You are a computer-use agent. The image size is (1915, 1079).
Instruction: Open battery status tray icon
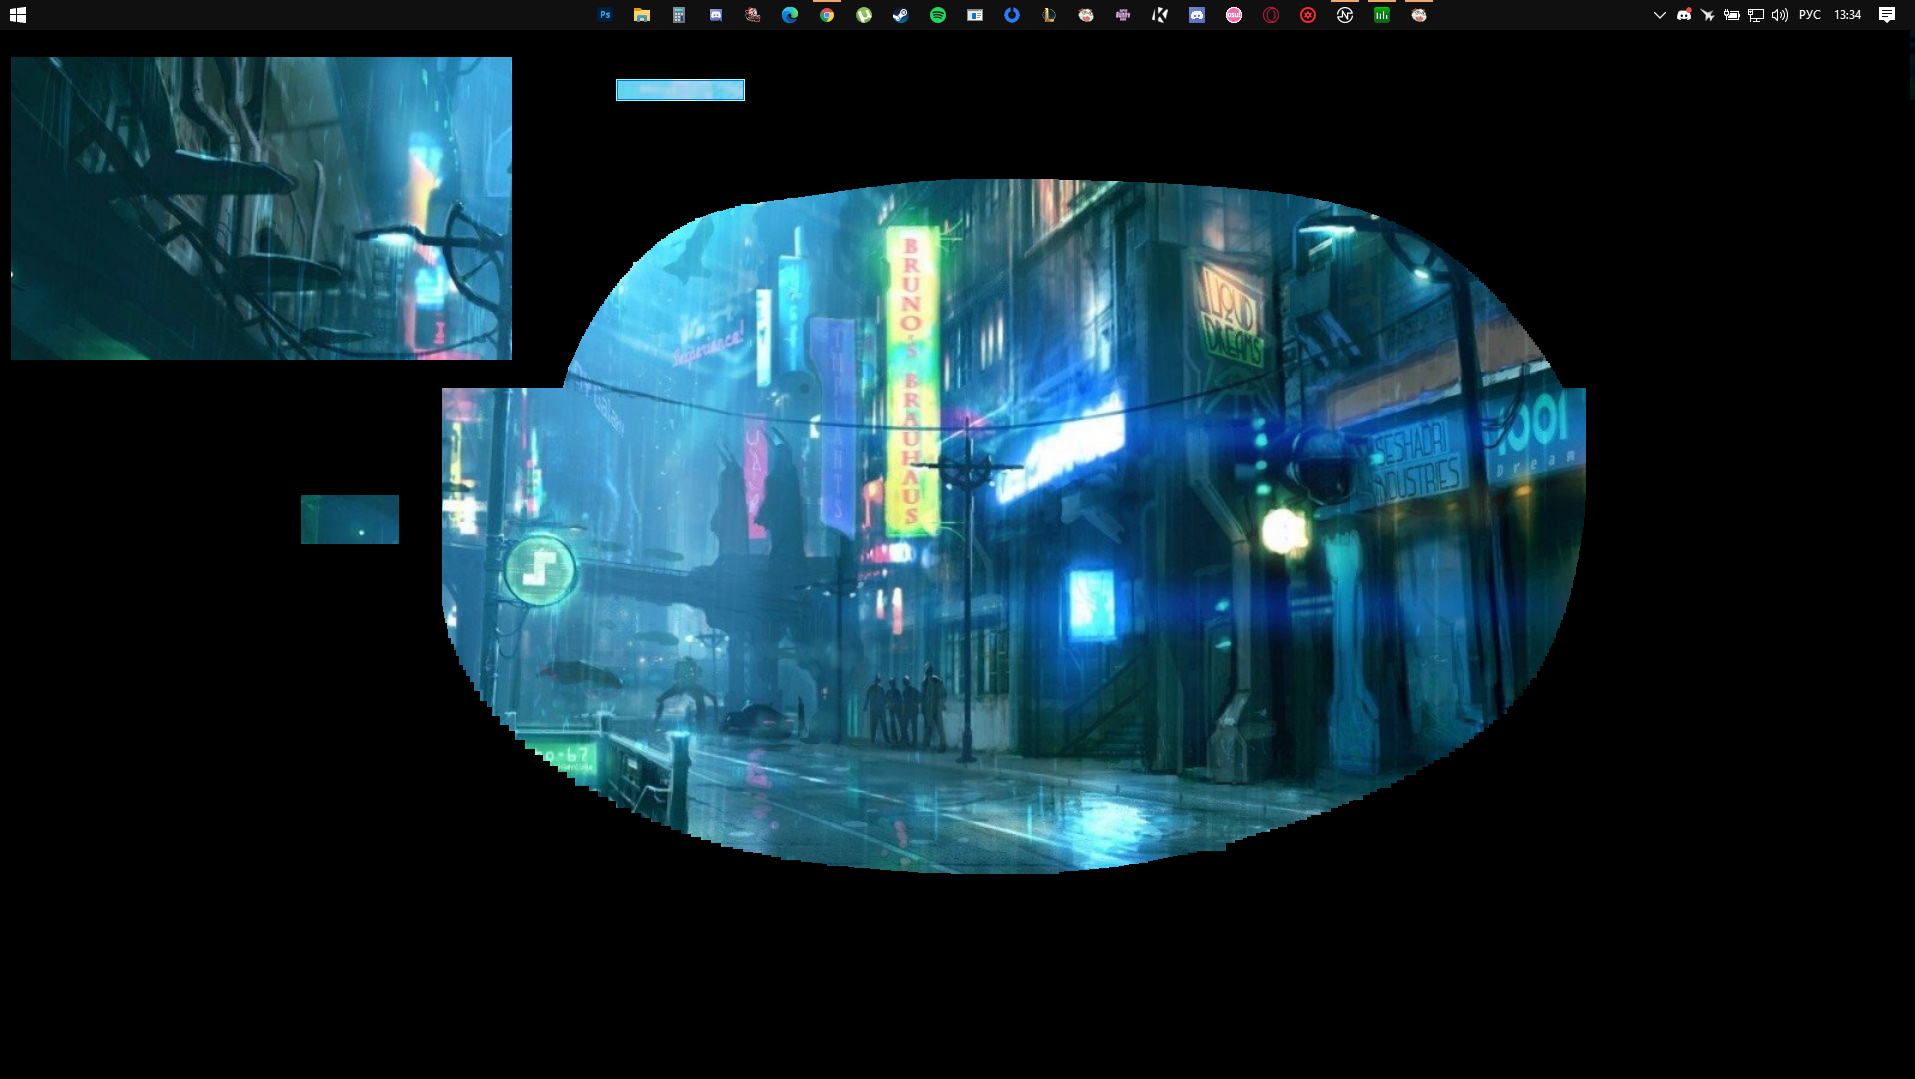(1732, 15)
